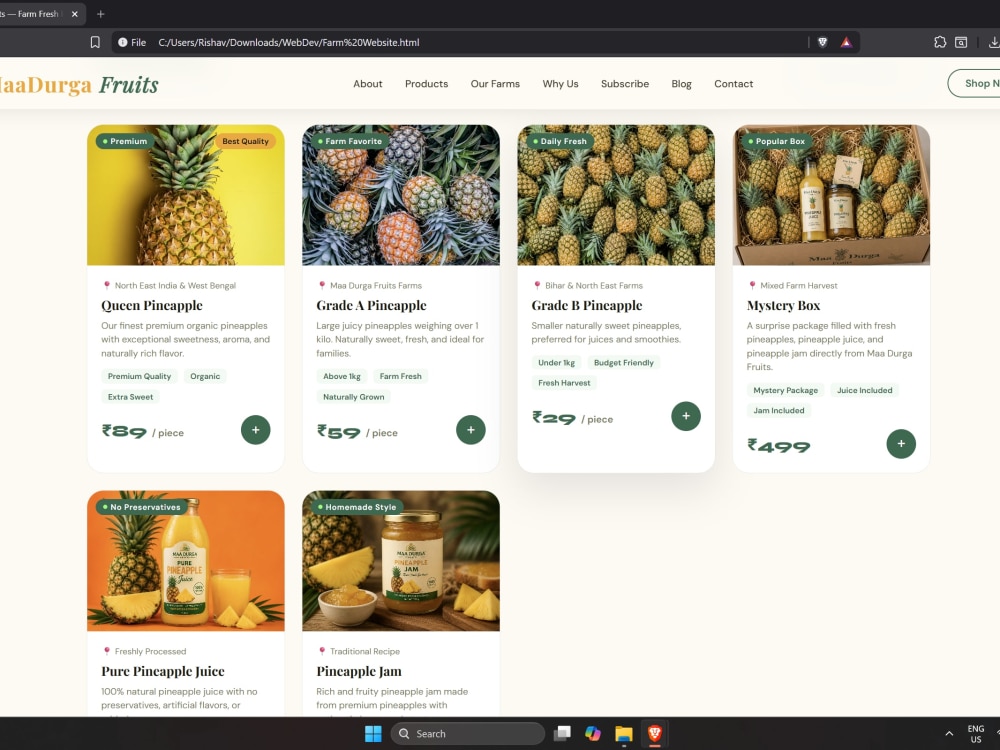Open Brave Rewards triangle icon
The image size is (1000, 750).
846,42
